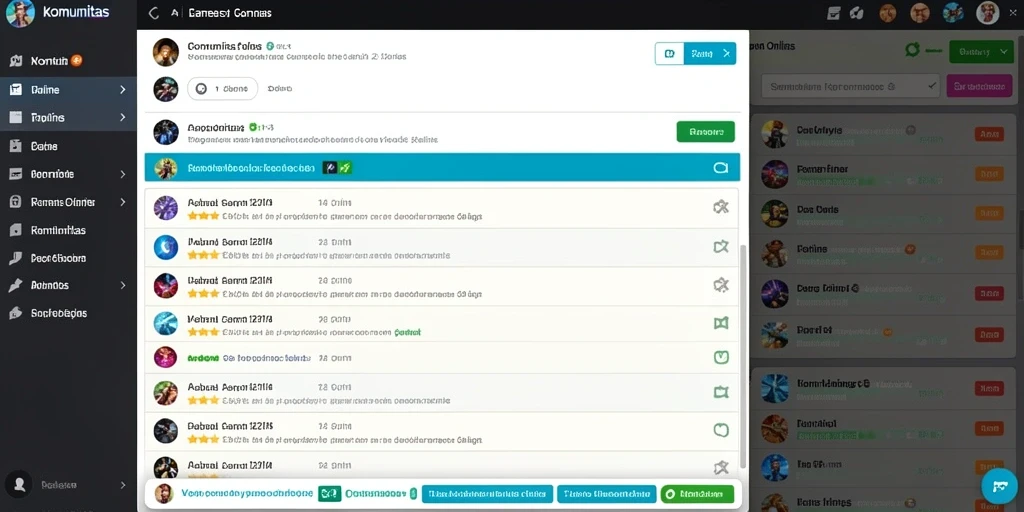
Task: Click the icon in the first game list row
Action: [720, 208]
